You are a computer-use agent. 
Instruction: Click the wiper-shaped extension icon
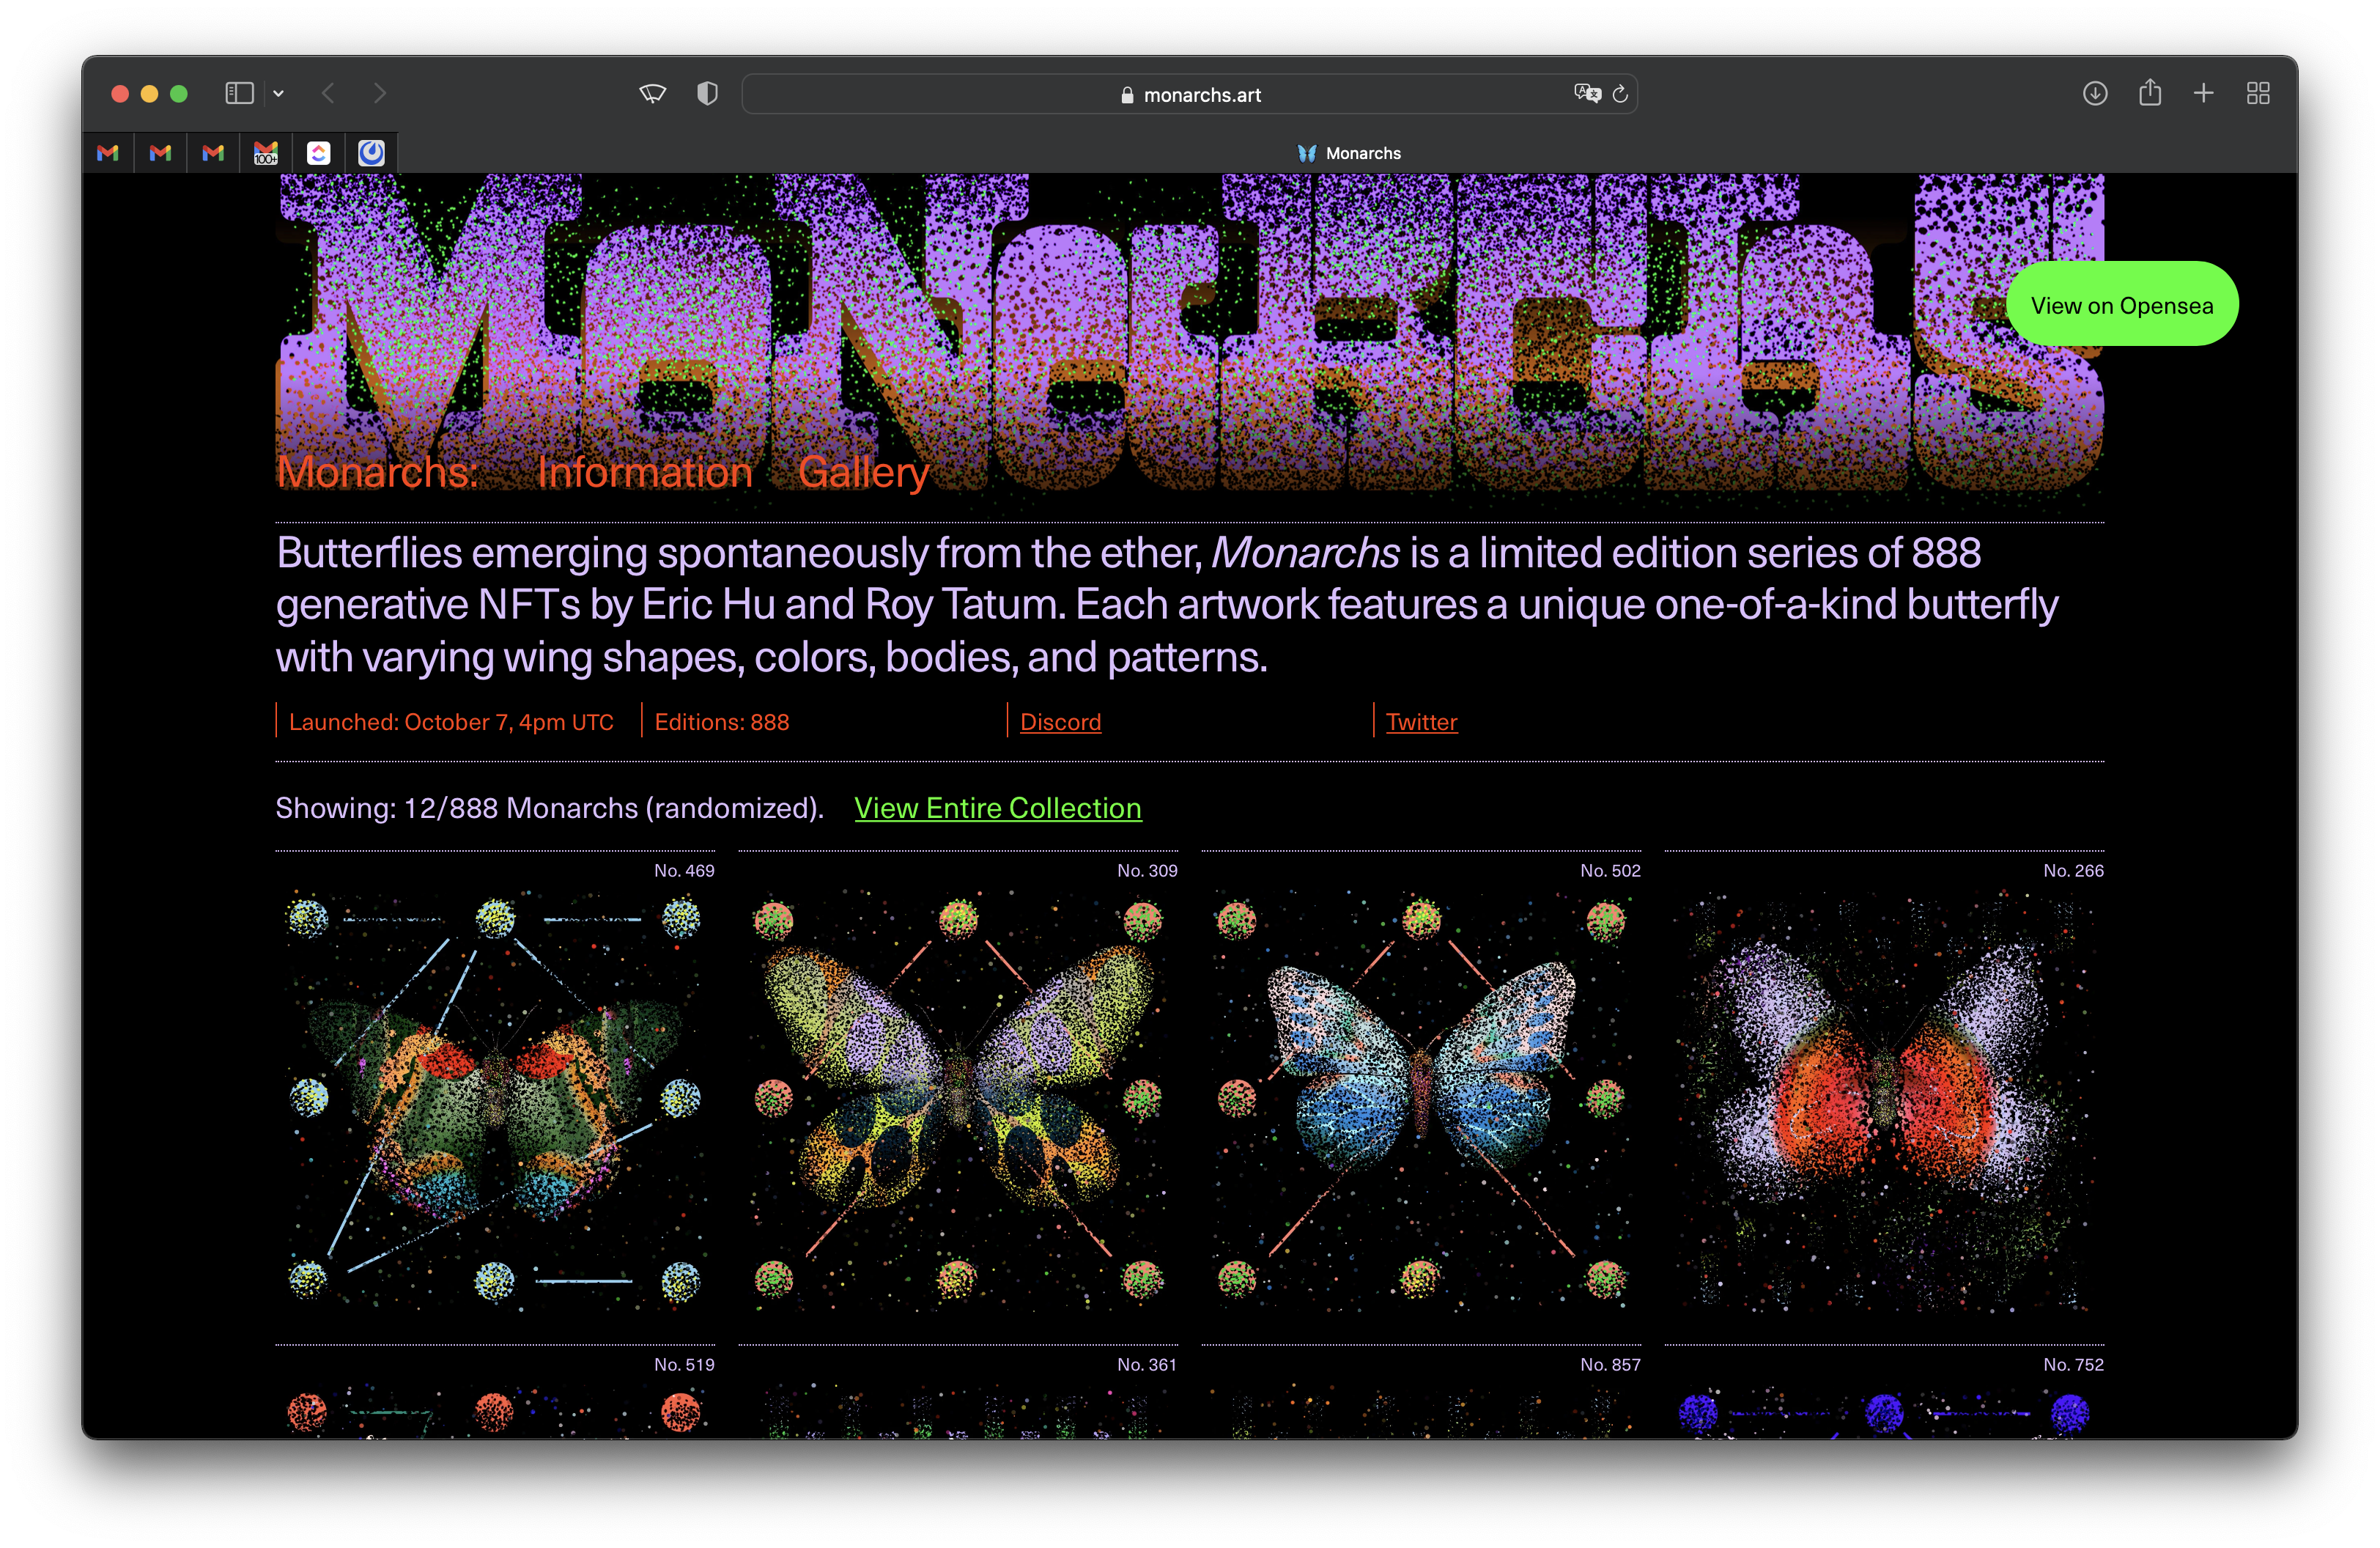click(x=653, y=94)
